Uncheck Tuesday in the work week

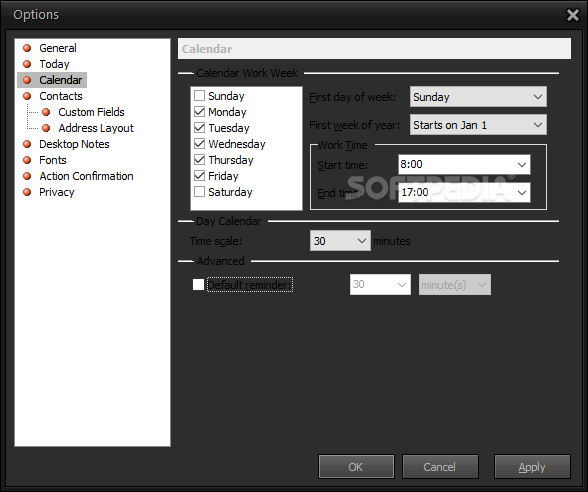pyautogui.click(x=200, y=128)
